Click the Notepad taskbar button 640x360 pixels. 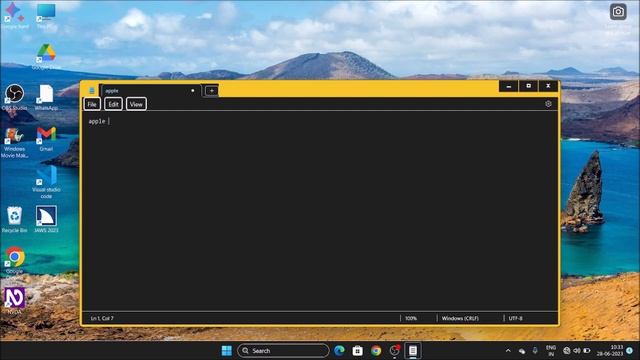point(413,351)
